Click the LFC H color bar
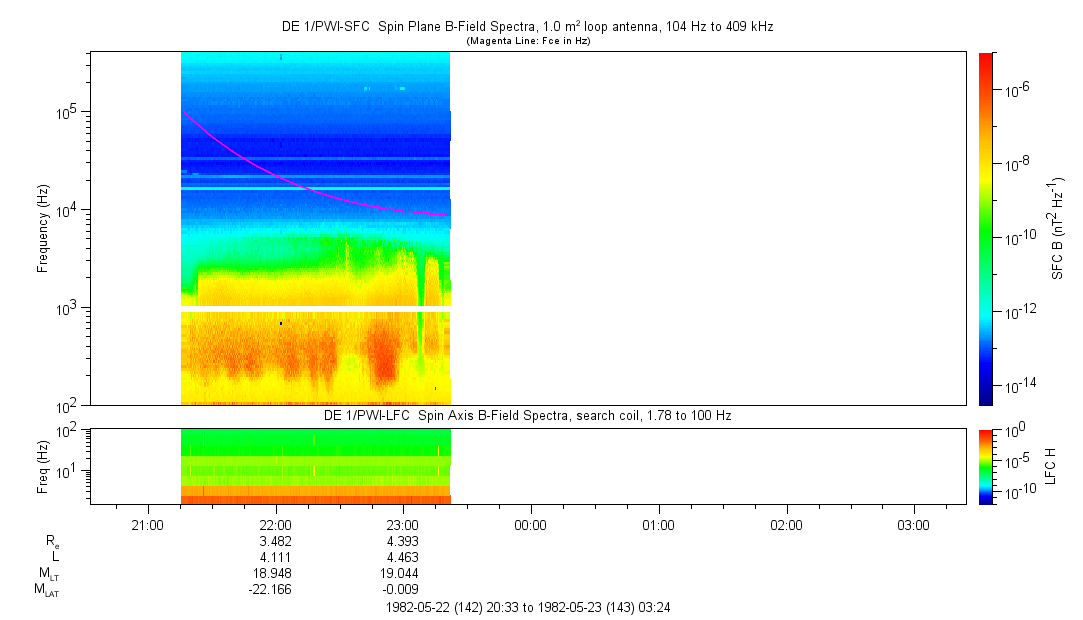Viewport: 1083px width, 620px height. [x=985, y=465]
